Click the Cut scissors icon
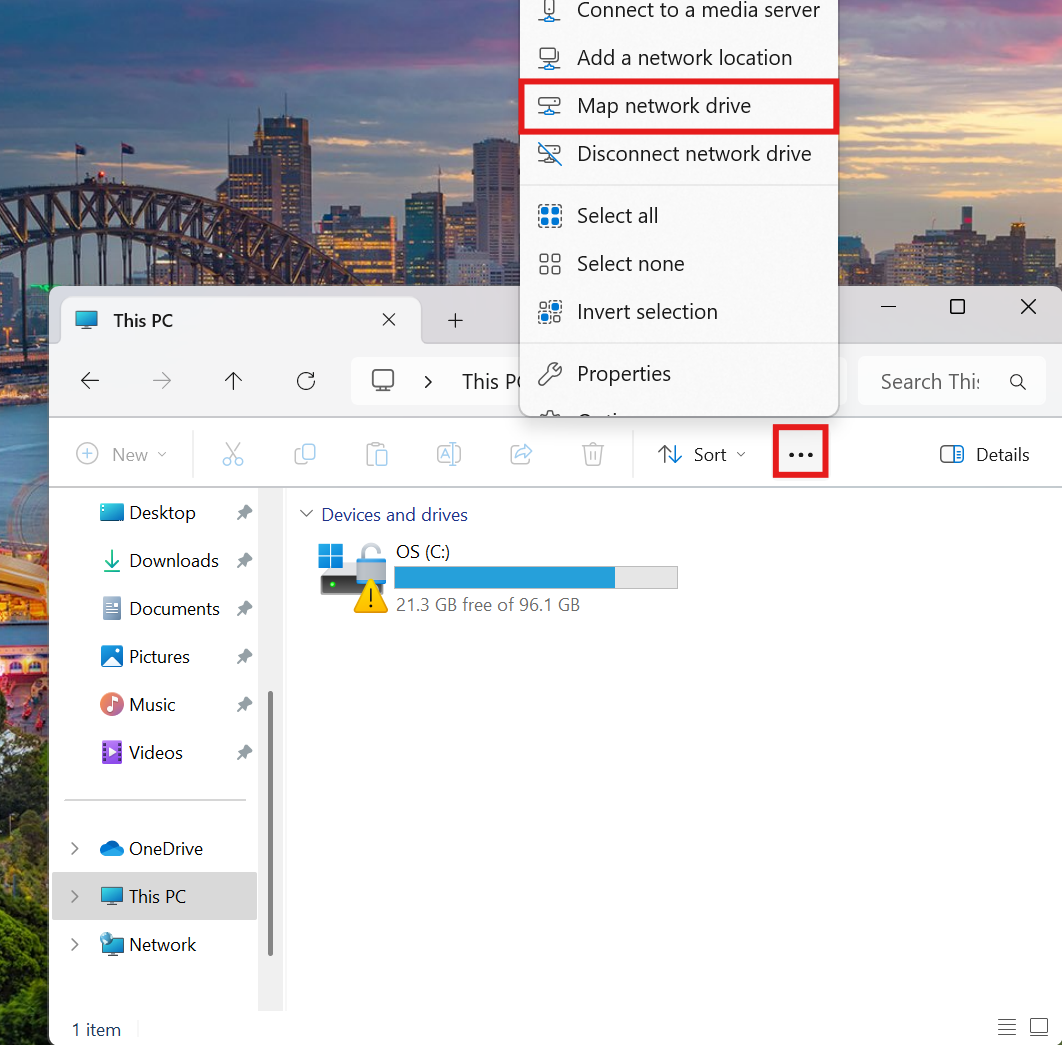1062x1045 pixels. click(x=233, y=454)
